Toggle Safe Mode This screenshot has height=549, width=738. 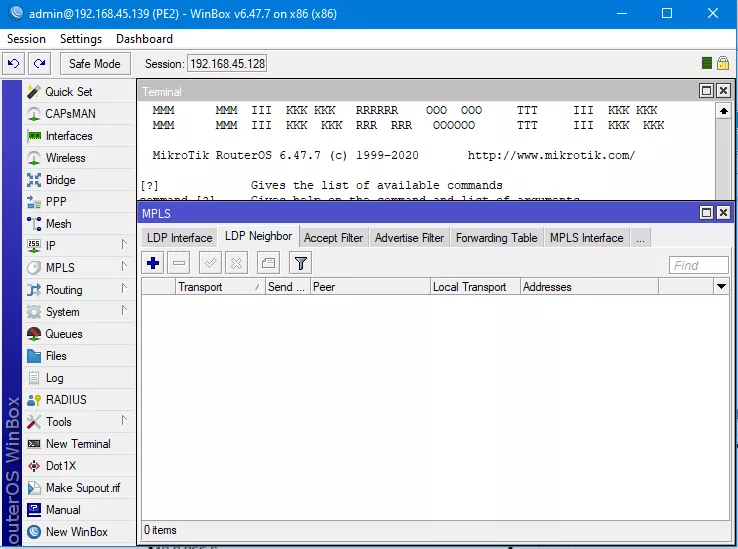pos(95,64)
